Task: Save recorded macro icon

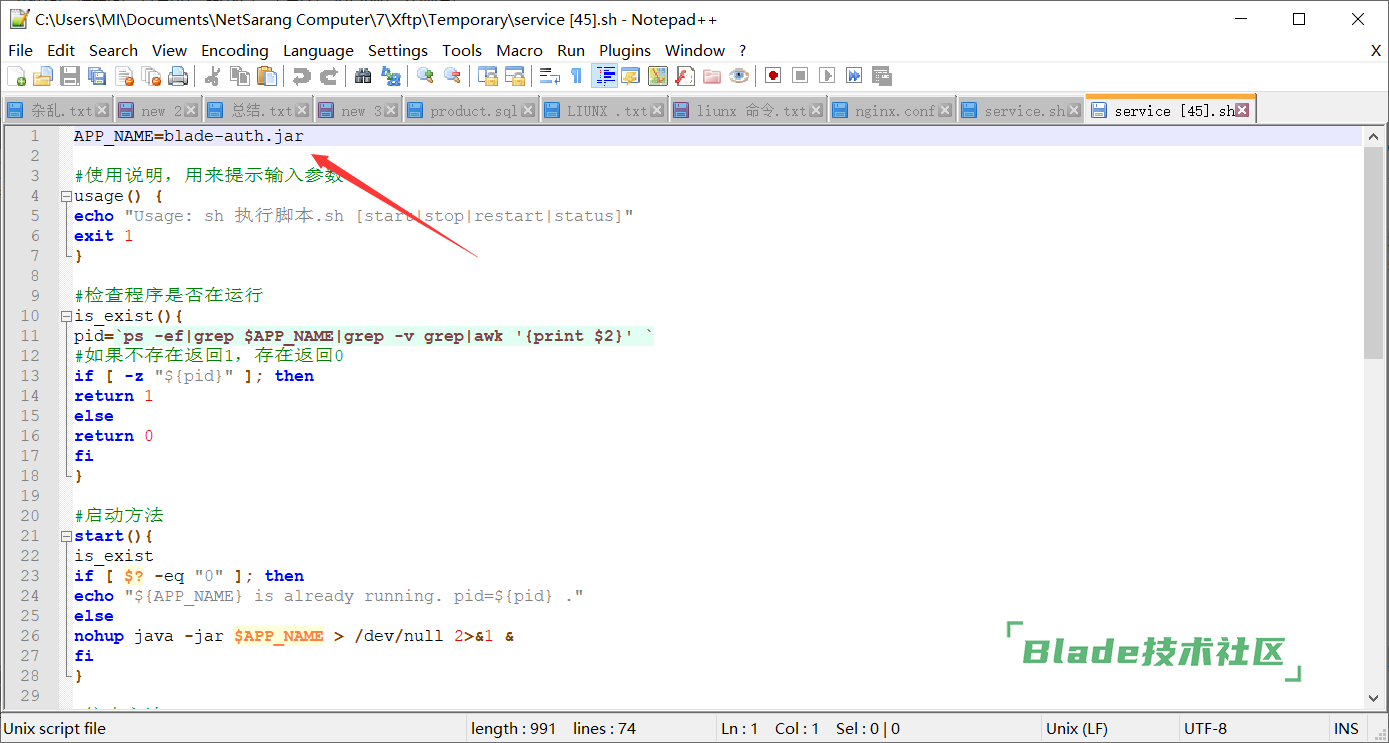Action: click(881, 76)
